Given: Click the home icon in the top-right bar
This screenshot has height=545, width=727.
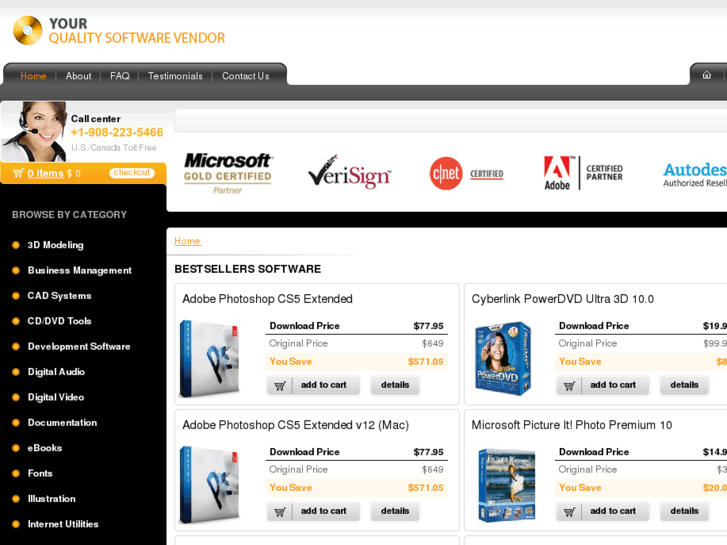Looking at the screenshot, I should [706, 75].
